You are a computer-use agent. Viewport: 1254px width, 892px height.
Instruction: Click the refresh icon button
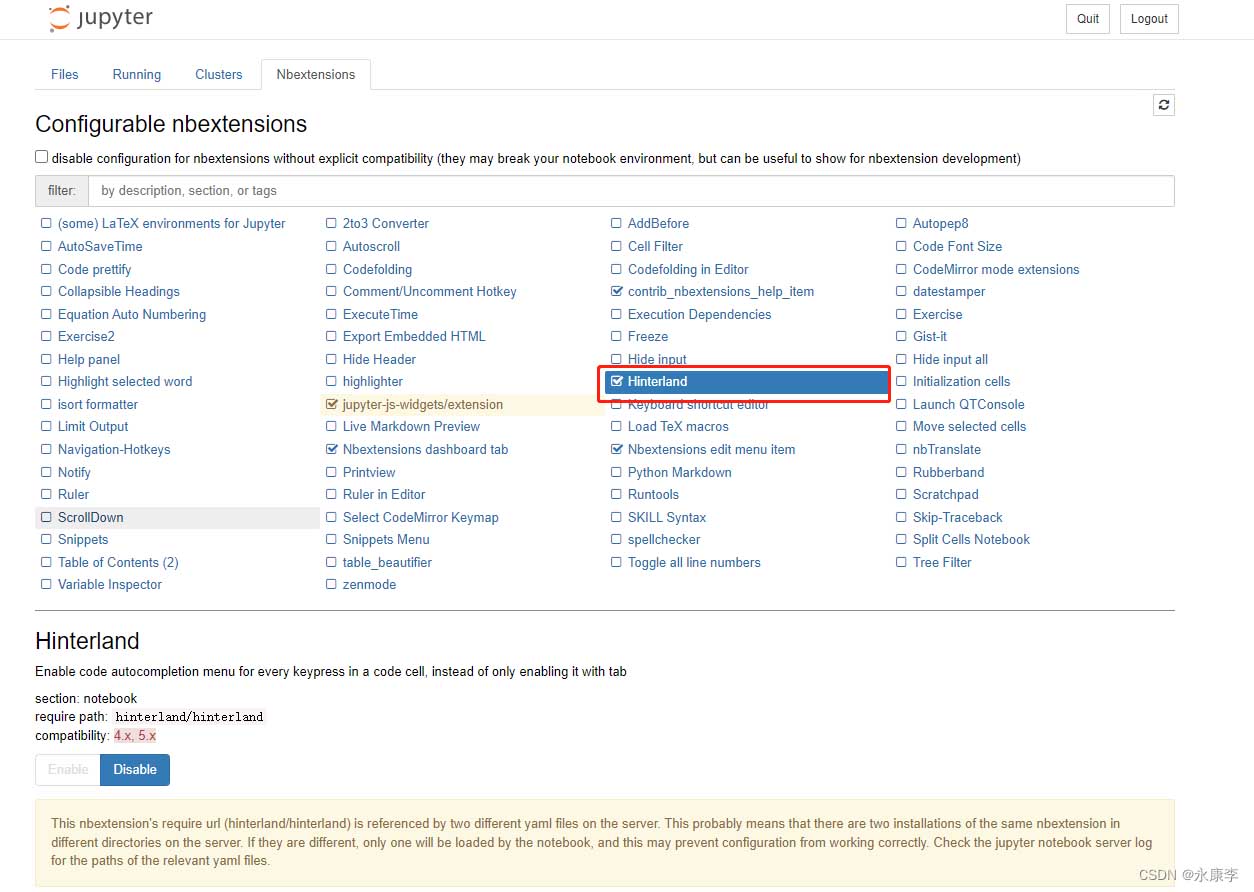(1163, 105)
